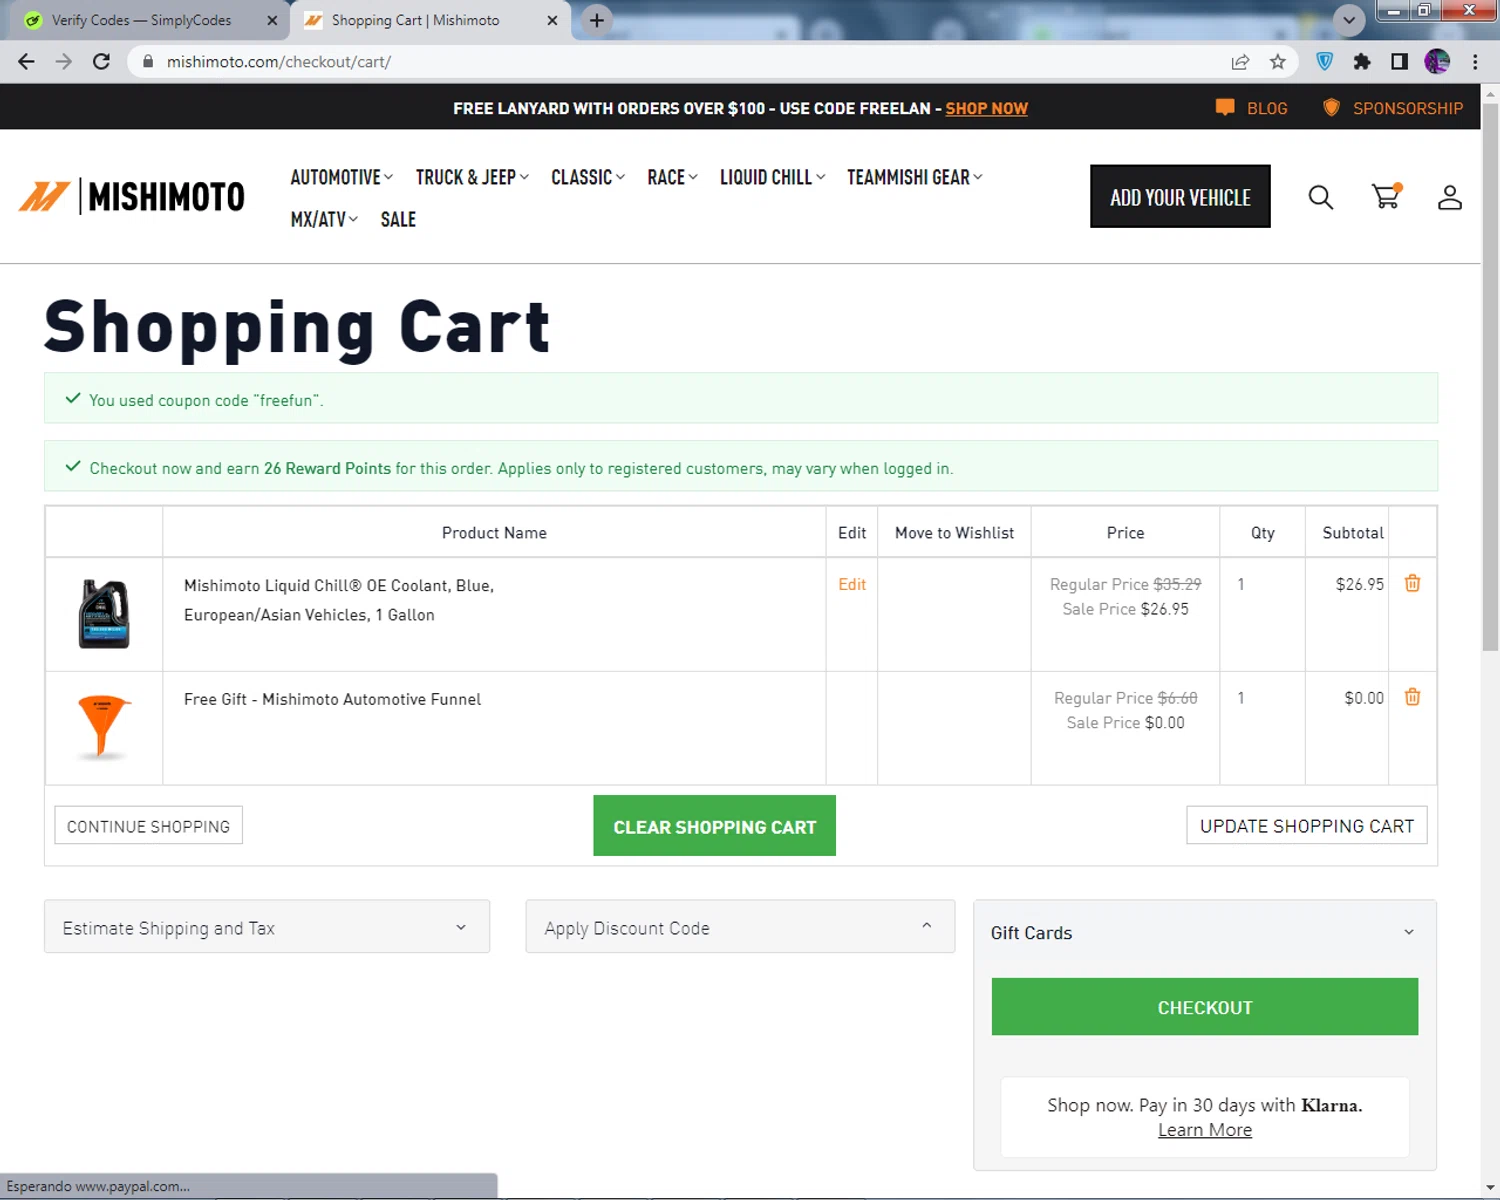The height and width of the screenshot is (1200, 1500).
Task: Reload the page
Action: click(101, 62)
